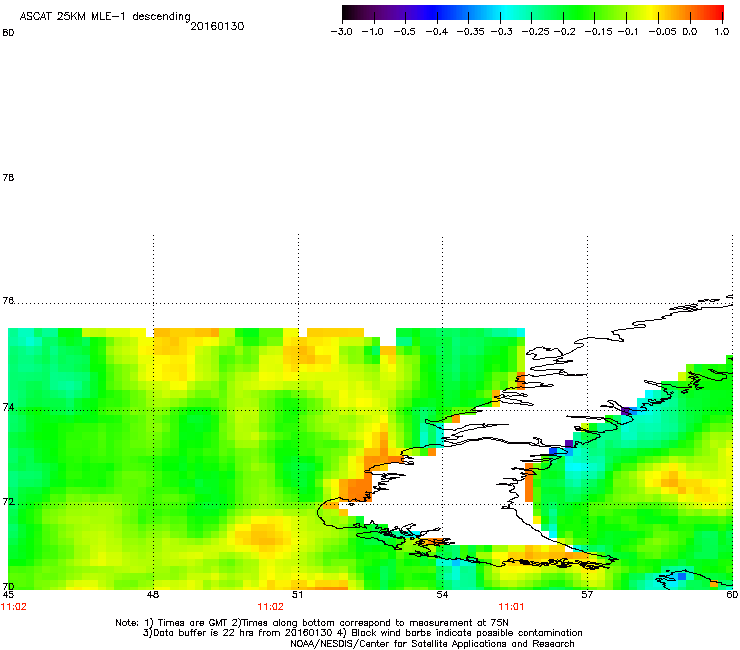The image size is (740, 650).
Task: Click the longitude label "45"
Action: 8,595
